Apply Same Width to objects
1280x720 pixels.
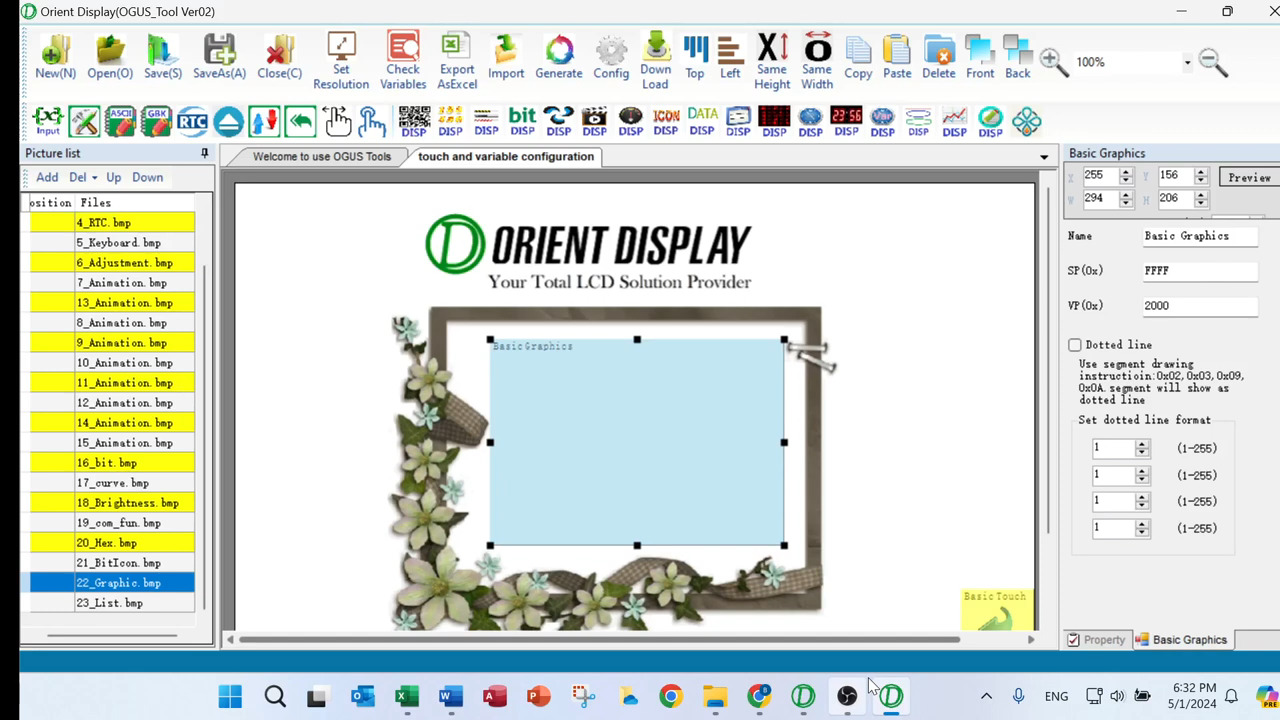(x=817, y=61)
